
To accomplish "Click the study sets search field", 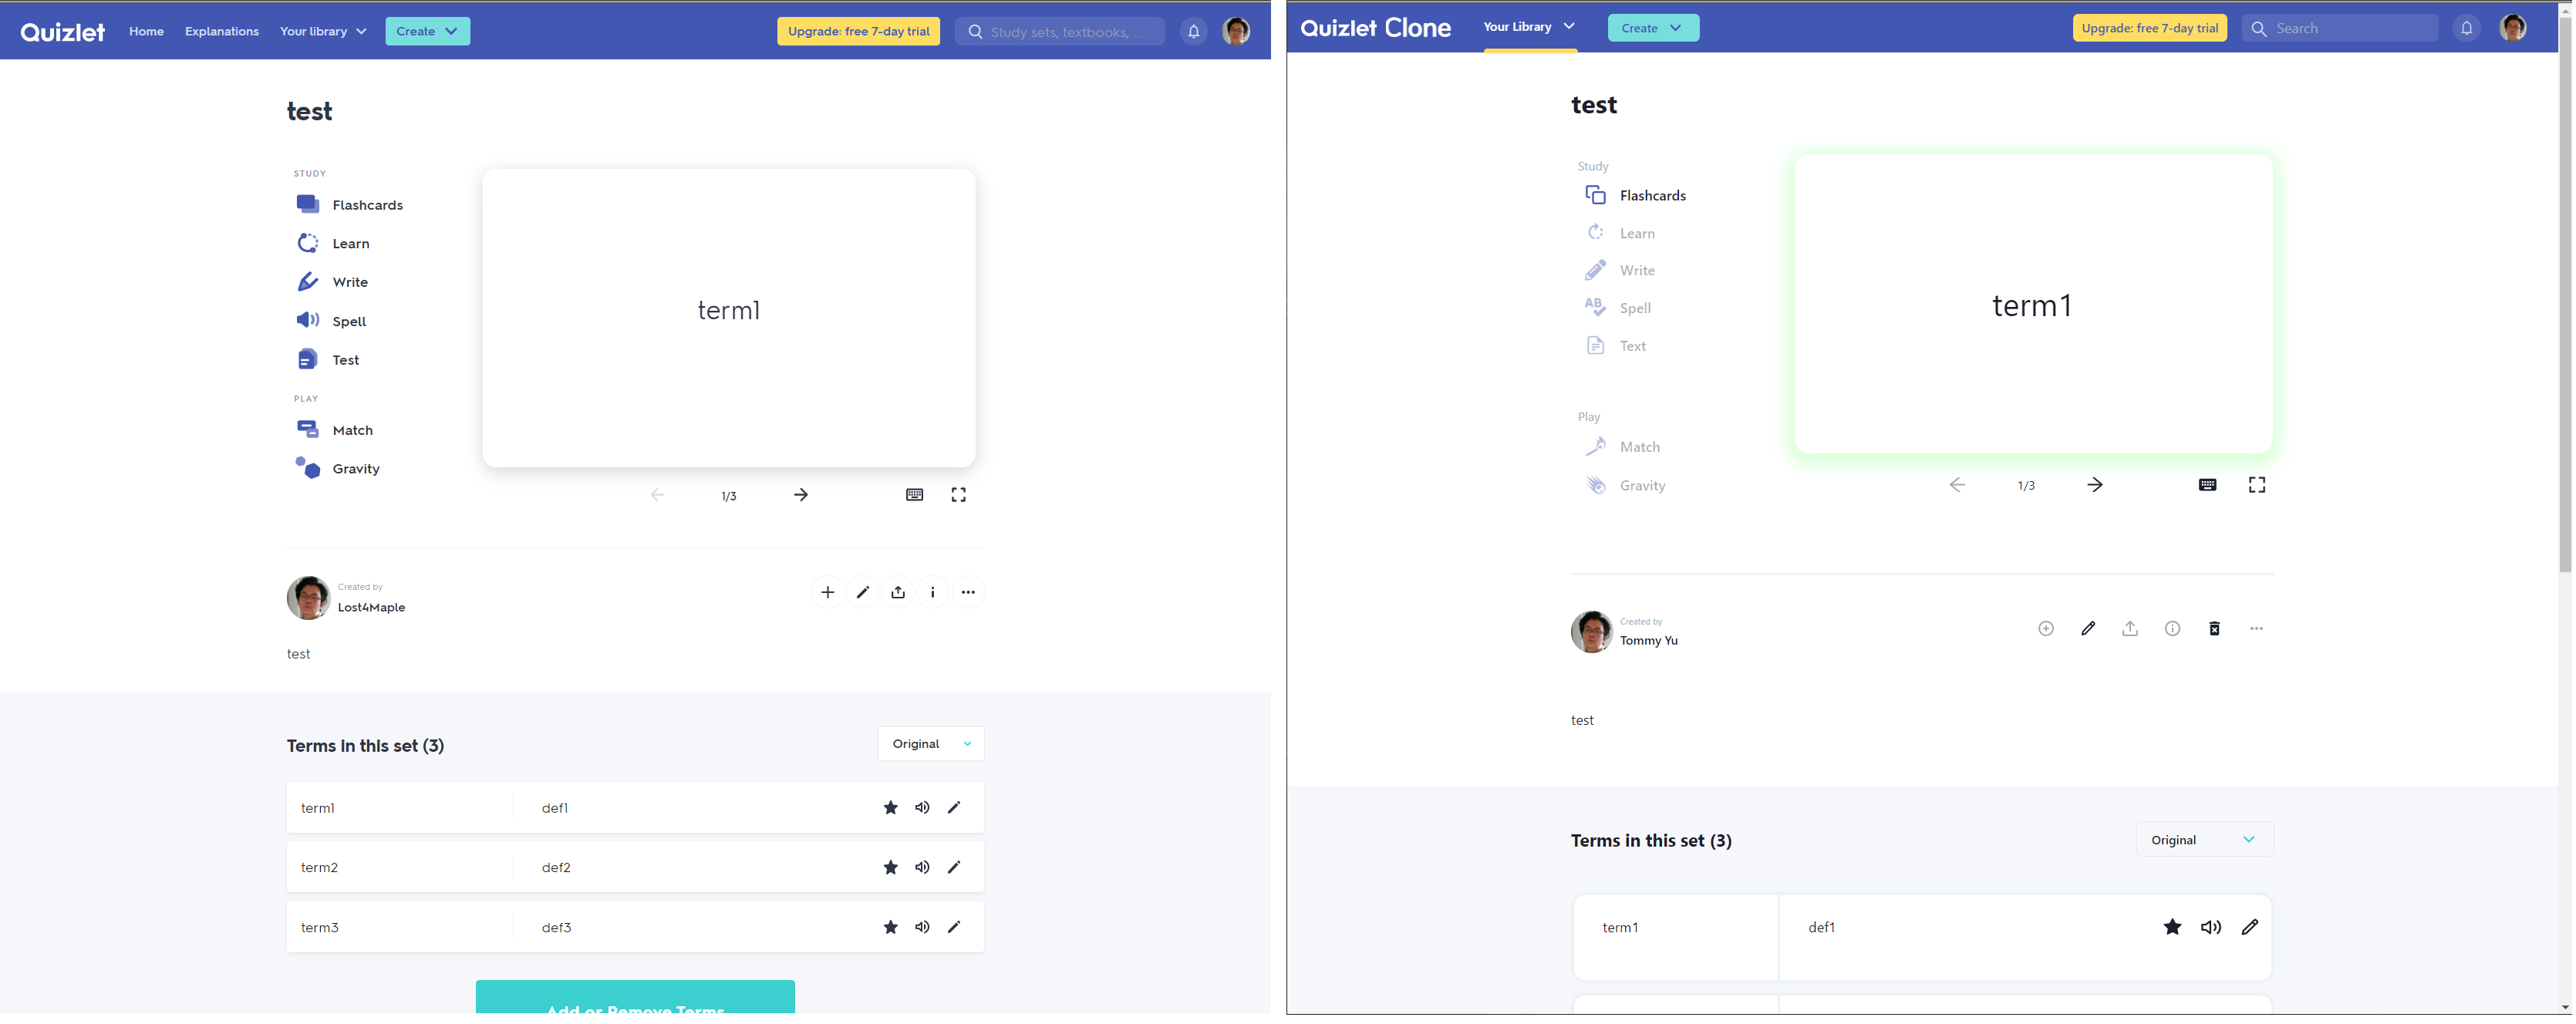I will click(1060, 31).
